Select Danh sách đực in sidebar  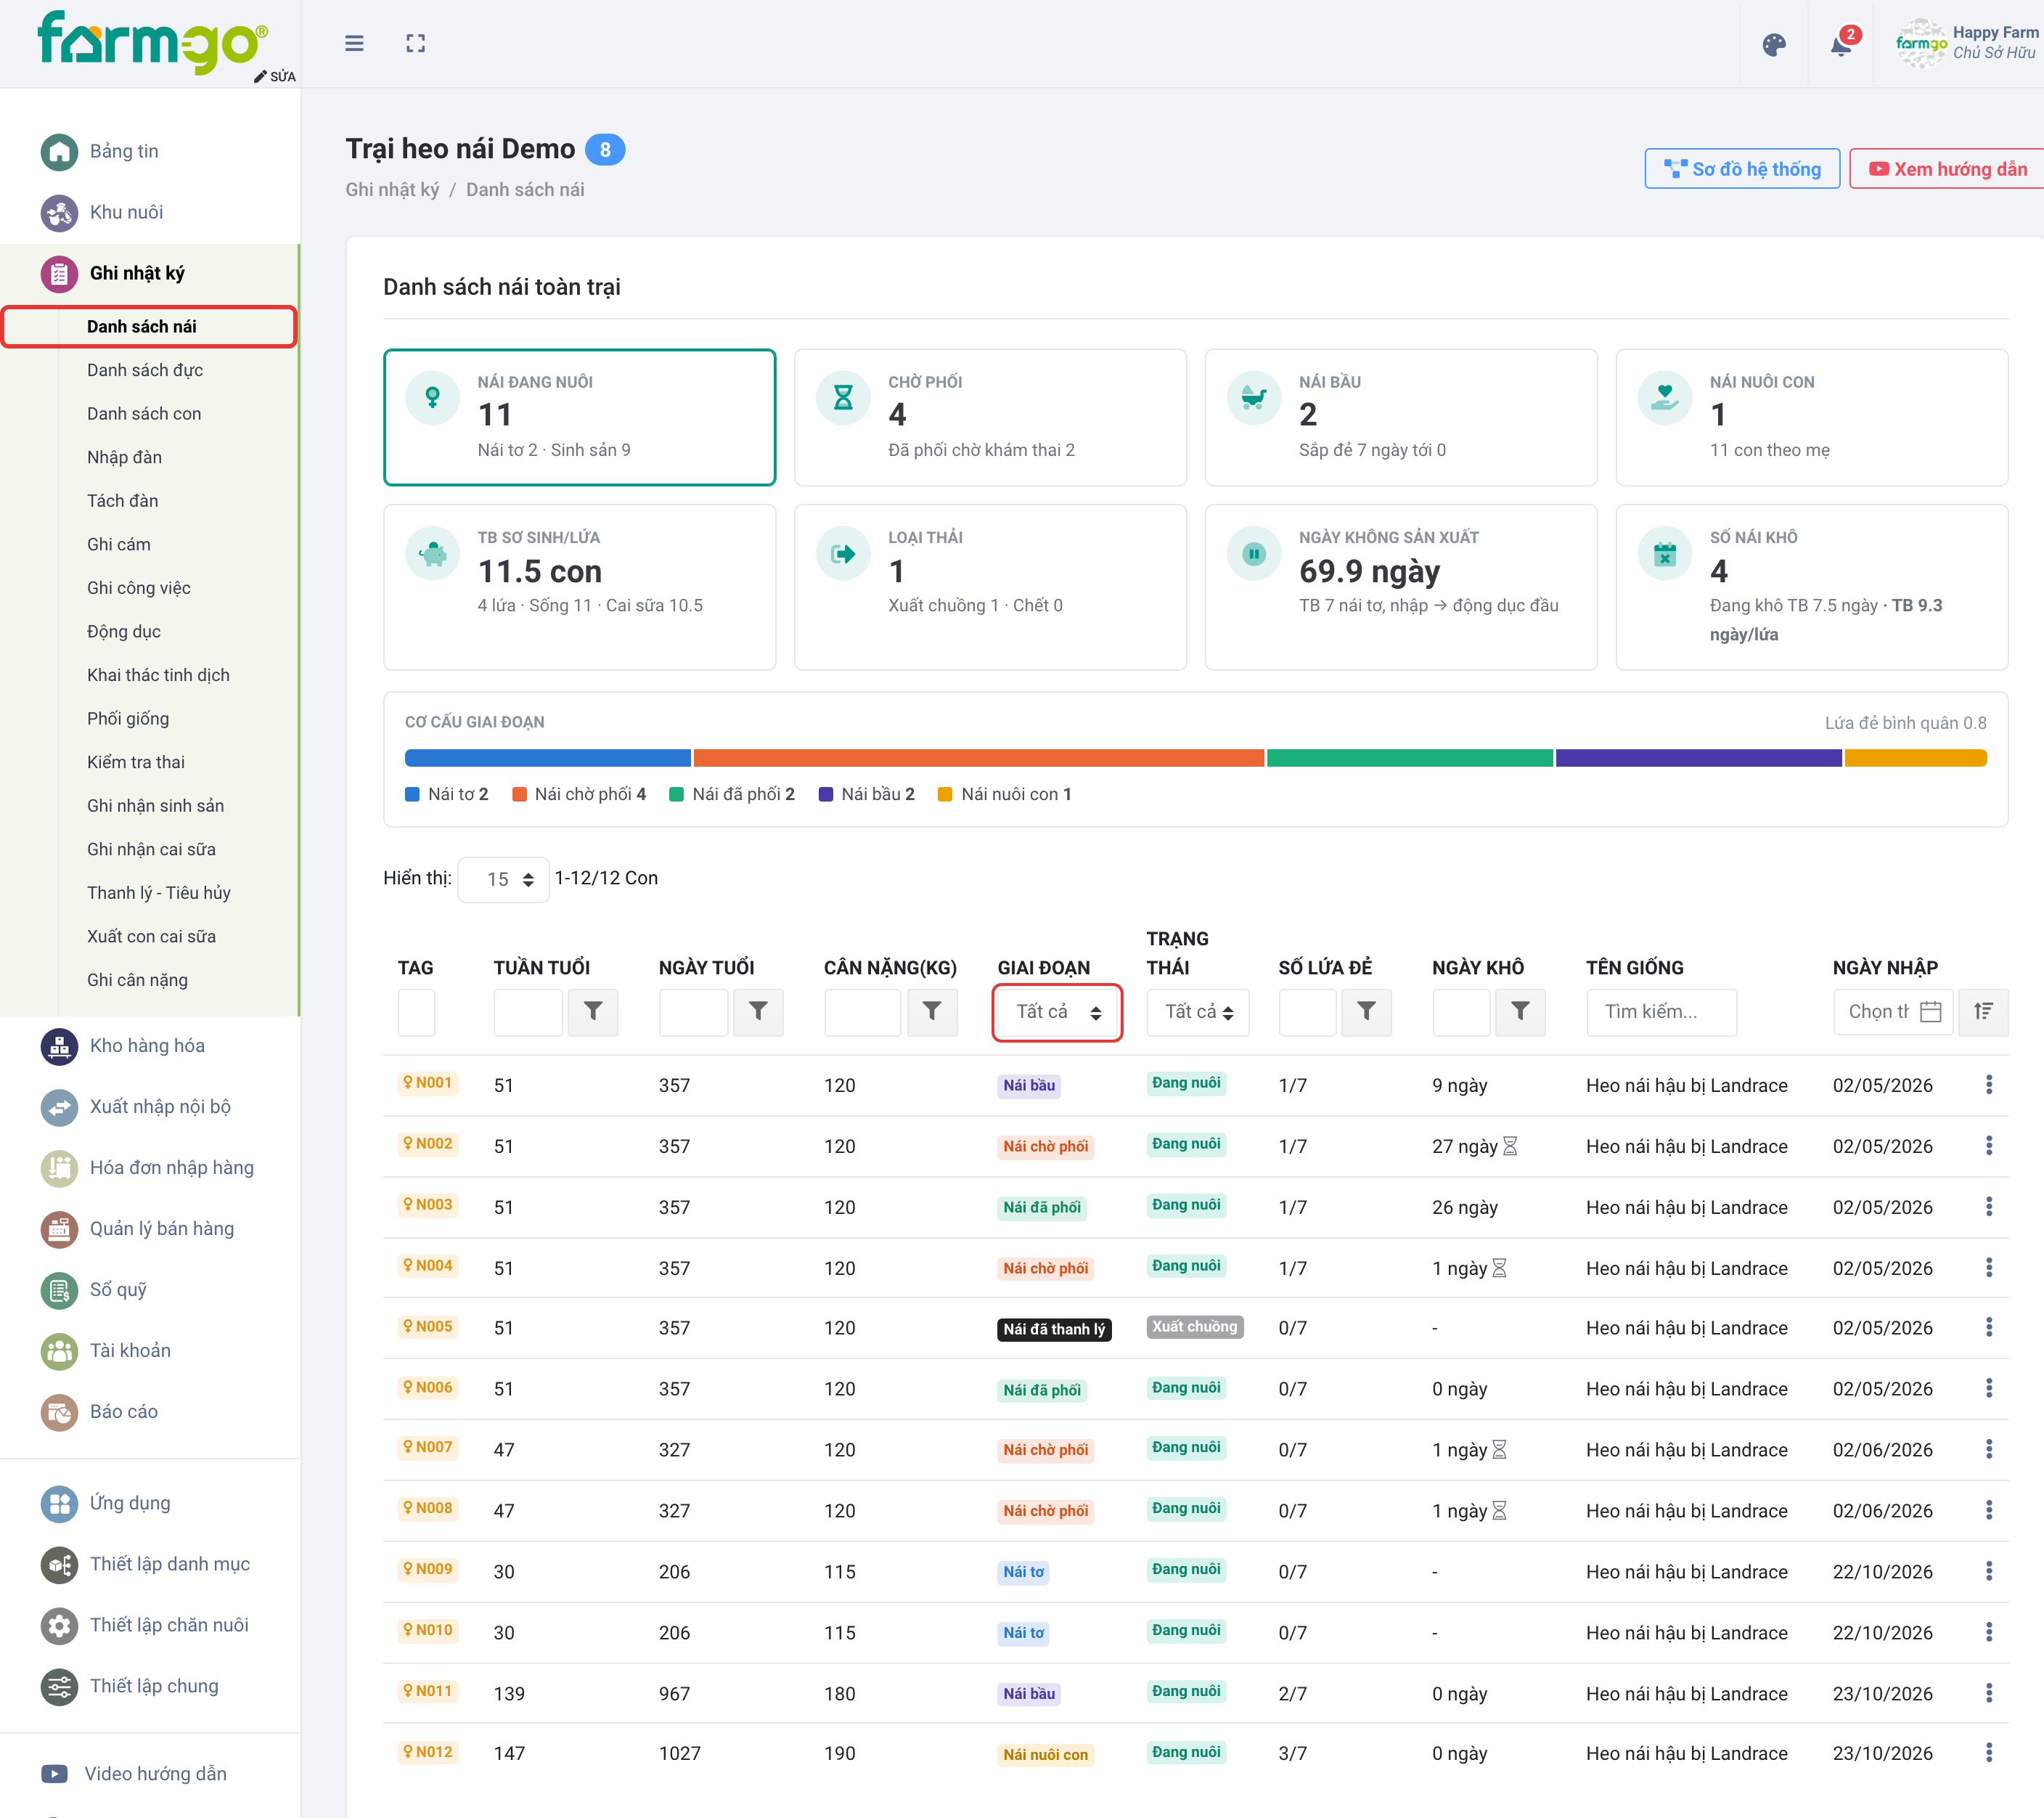tap(145, 370)
